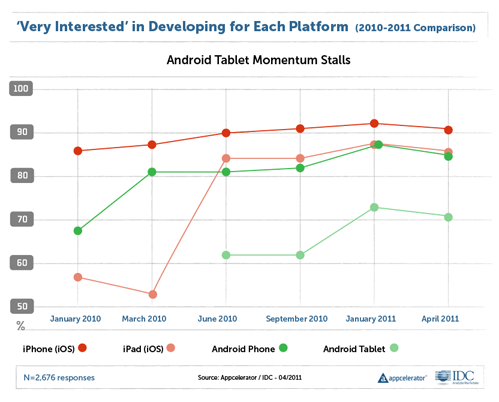Click the April 2011 axis label

click(x=440, y=319)
